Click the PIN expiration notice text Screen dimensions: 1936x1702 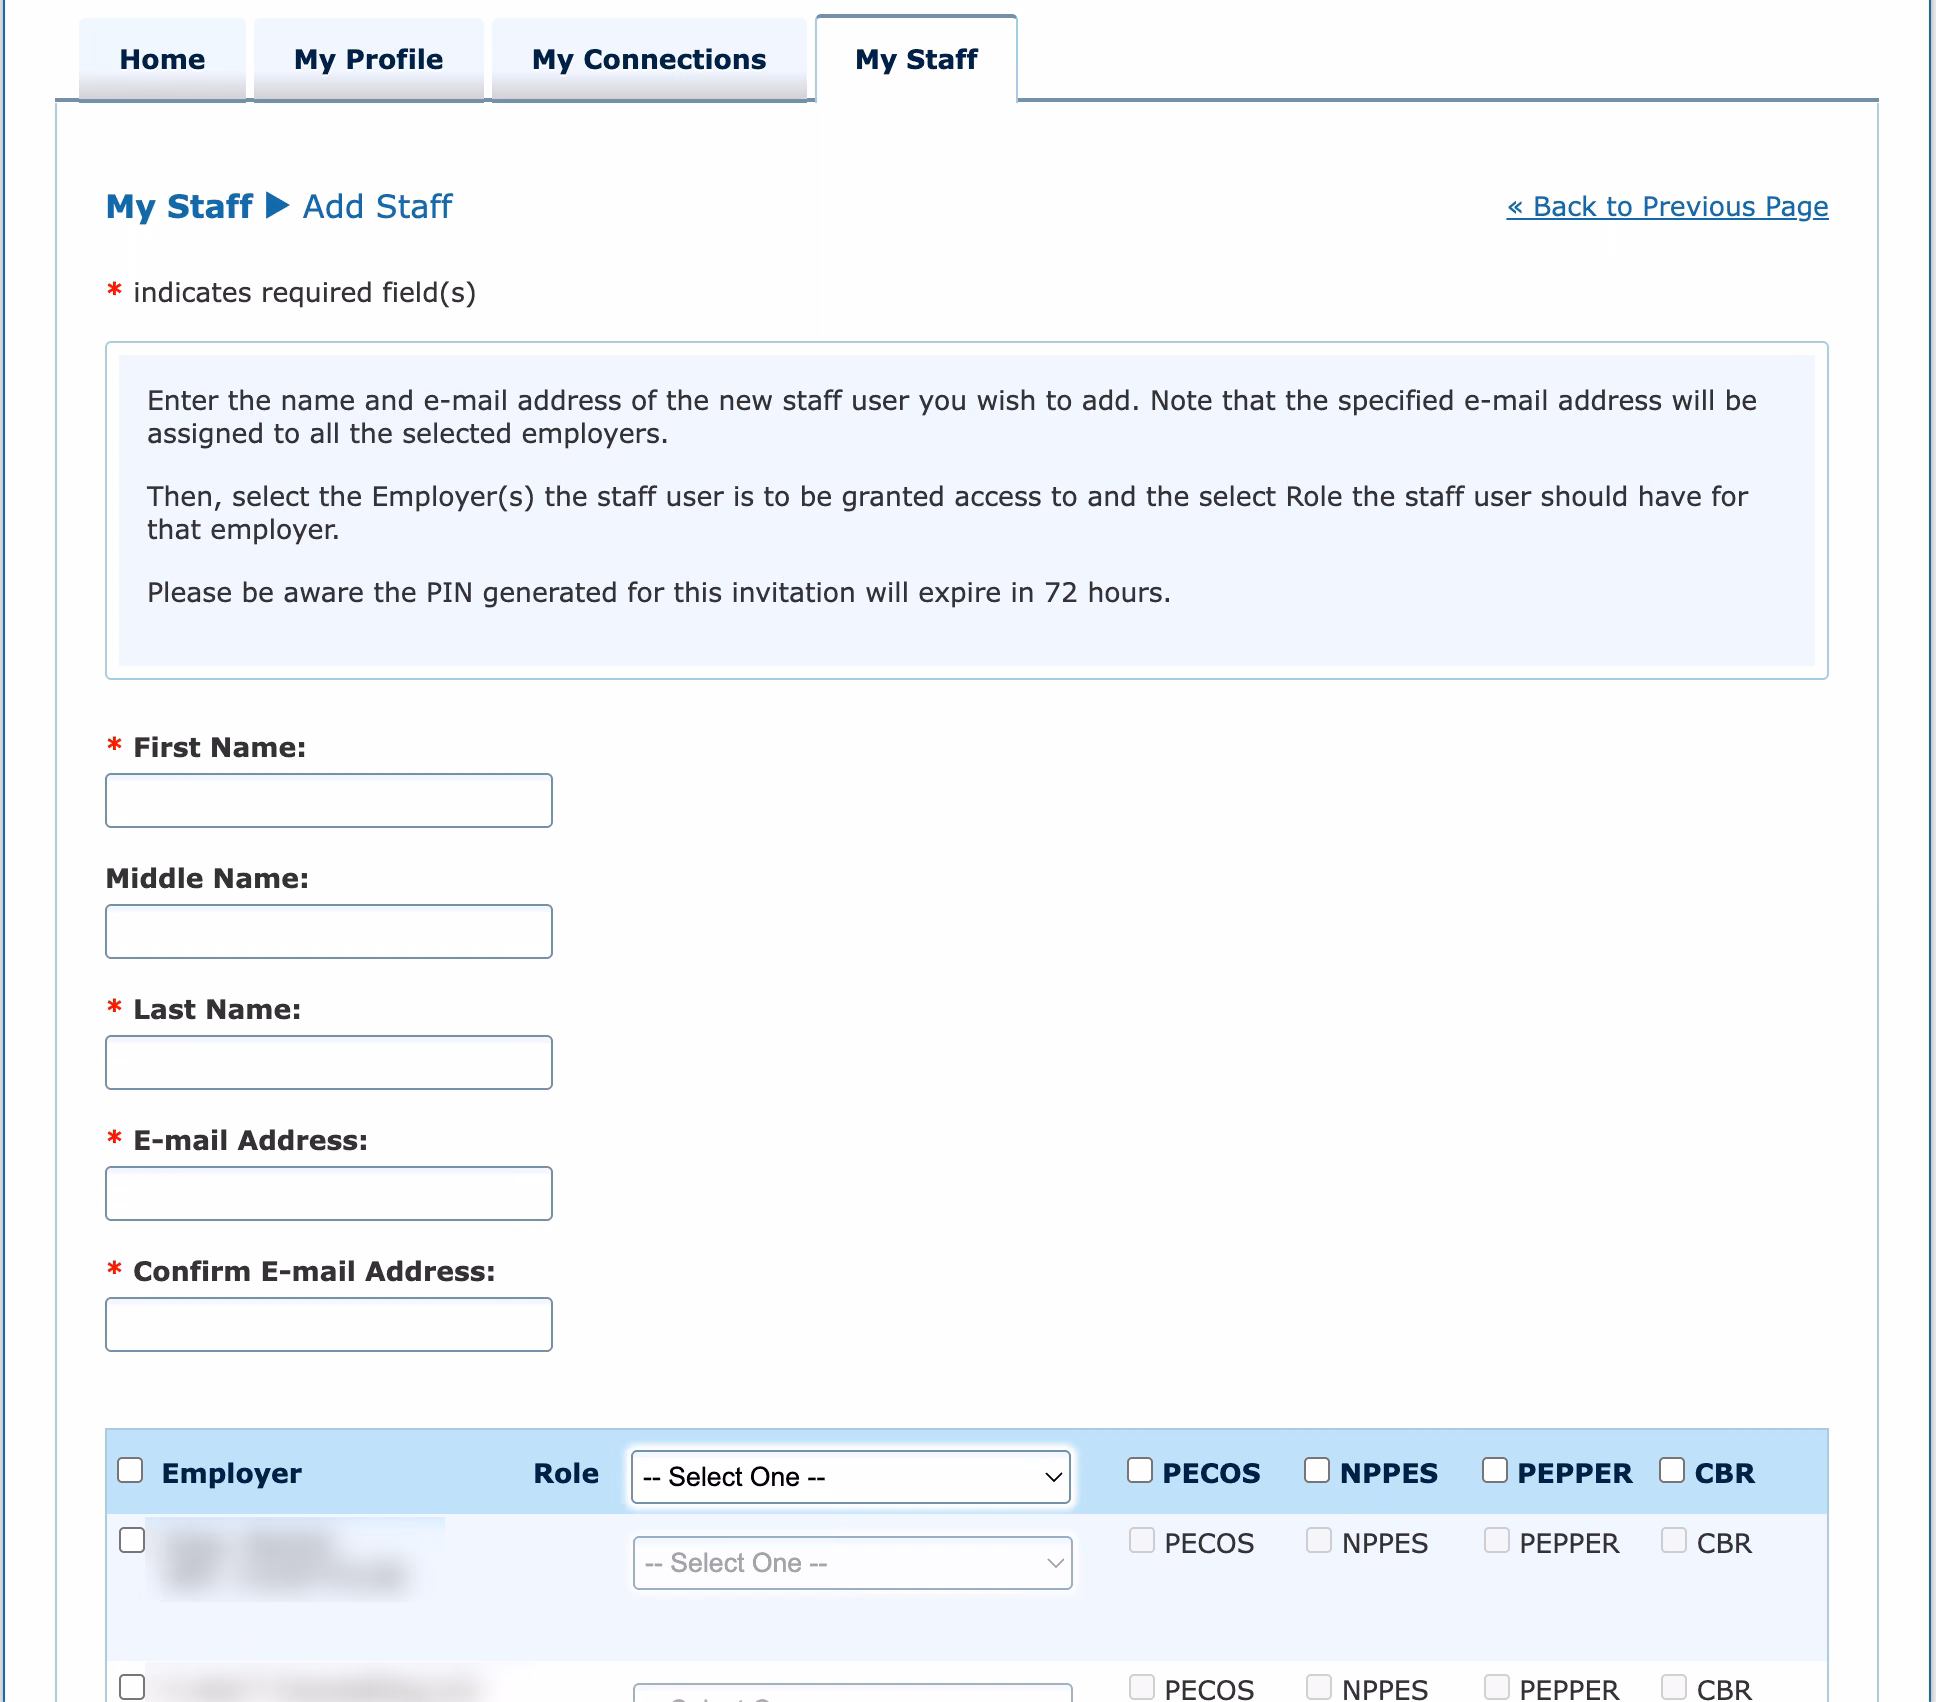tap(659, 592)
